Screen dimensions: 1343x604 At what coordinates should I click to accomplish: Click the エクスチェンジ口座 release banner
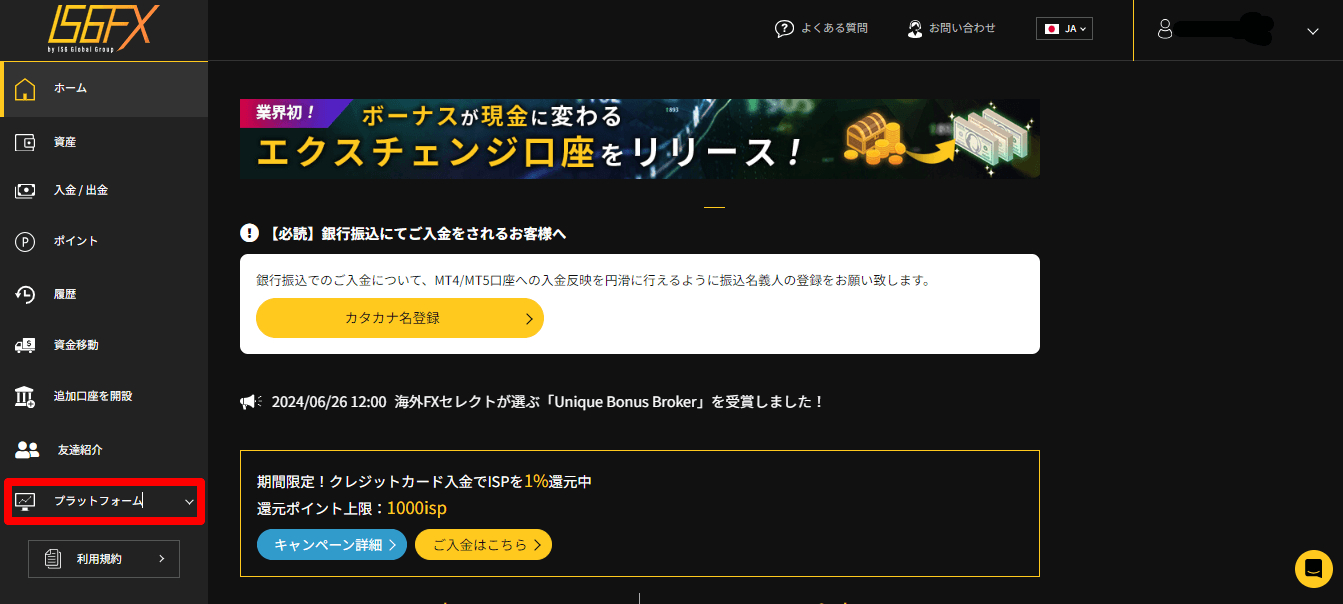[x=639, y=138]
